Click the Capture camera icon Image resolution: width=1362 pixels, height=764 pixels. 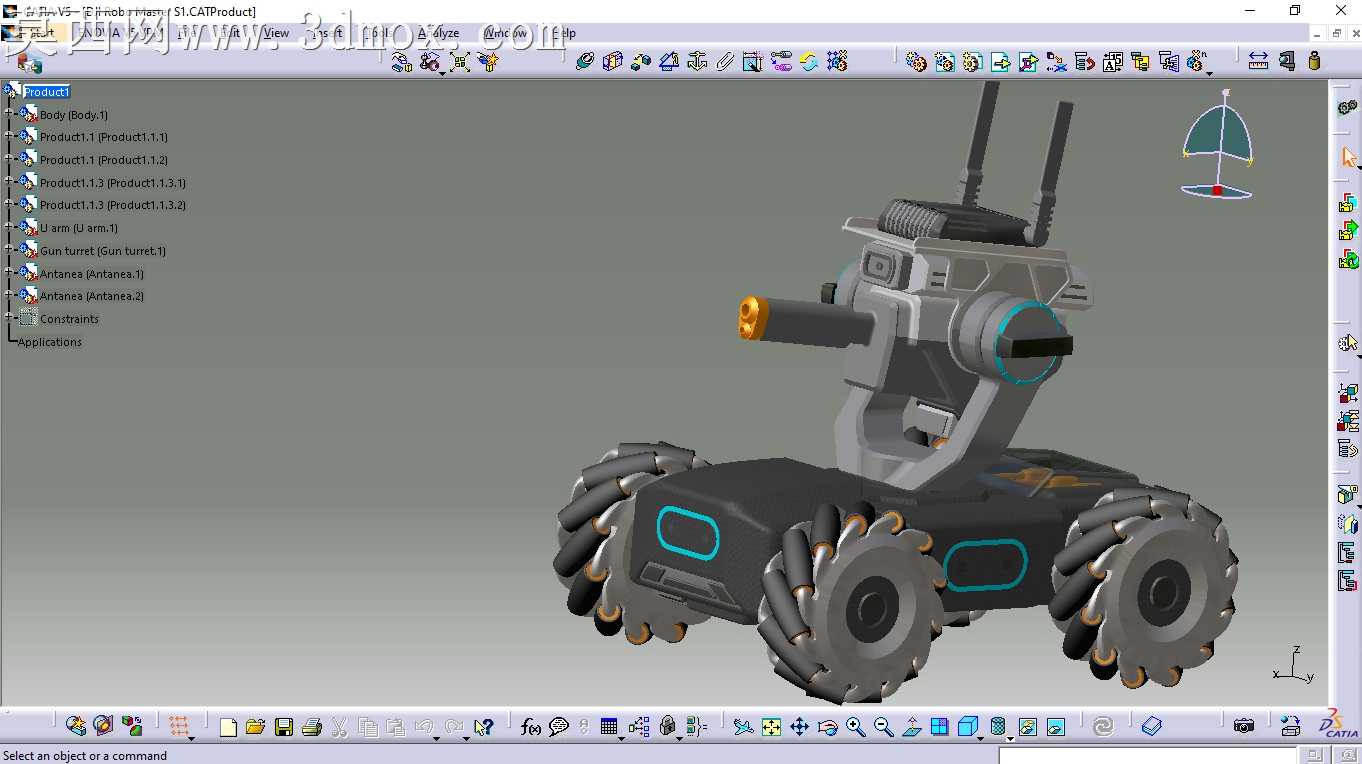tap(1243, 727)
